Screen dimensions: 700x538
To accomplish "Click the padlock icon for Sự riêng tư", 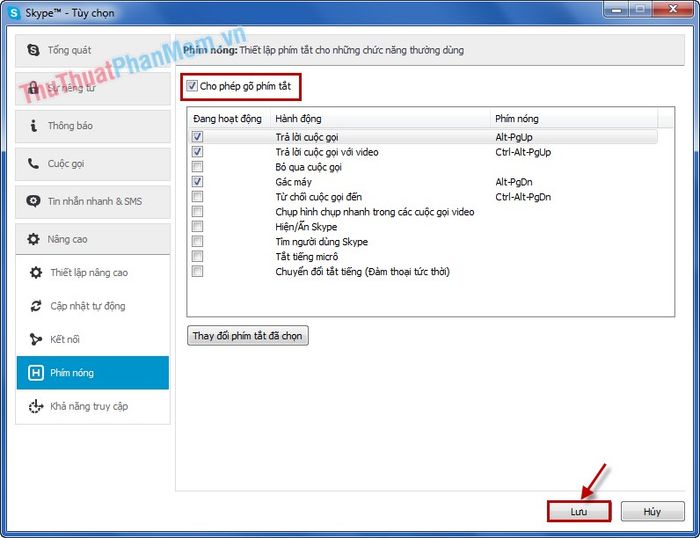I will tap(33, 88).
